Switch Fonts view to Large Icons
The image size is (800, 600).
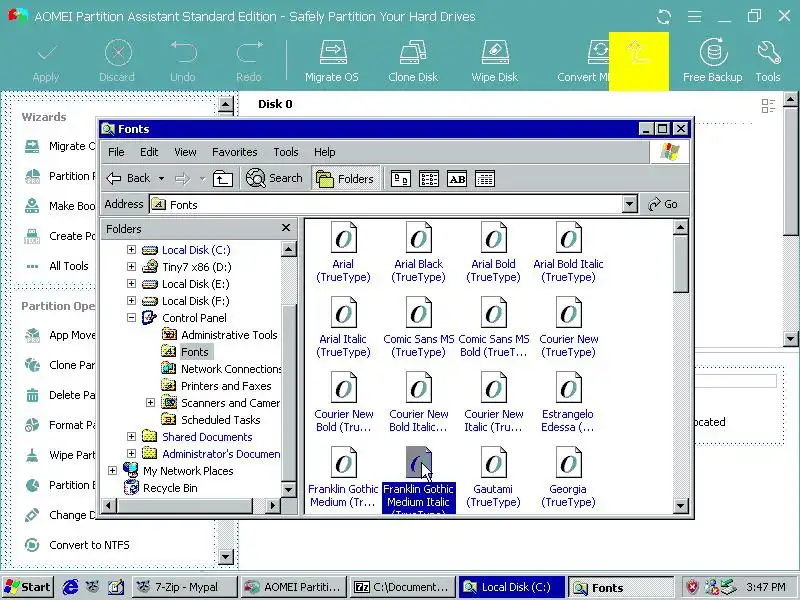click(x=401, y=179)
